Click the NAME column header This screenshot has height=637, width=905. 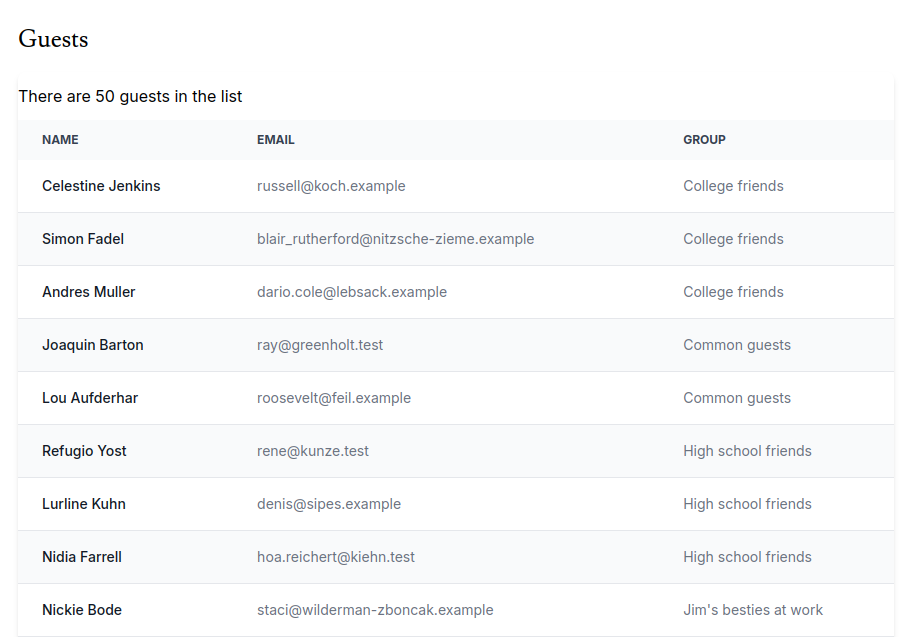pyautogui.click(x=60, y=140)
